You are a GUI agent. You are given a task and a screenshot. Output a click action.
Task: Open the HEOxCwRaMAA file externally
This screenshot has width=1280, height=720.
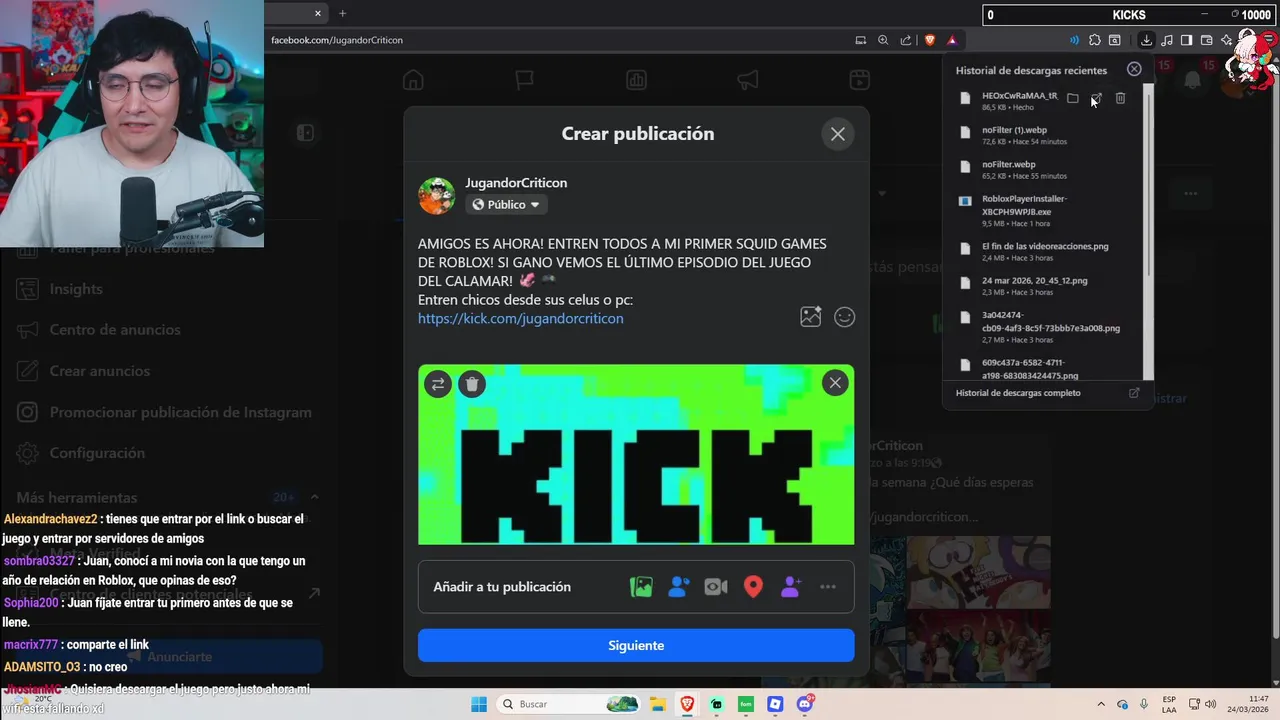coord(1096,98)
